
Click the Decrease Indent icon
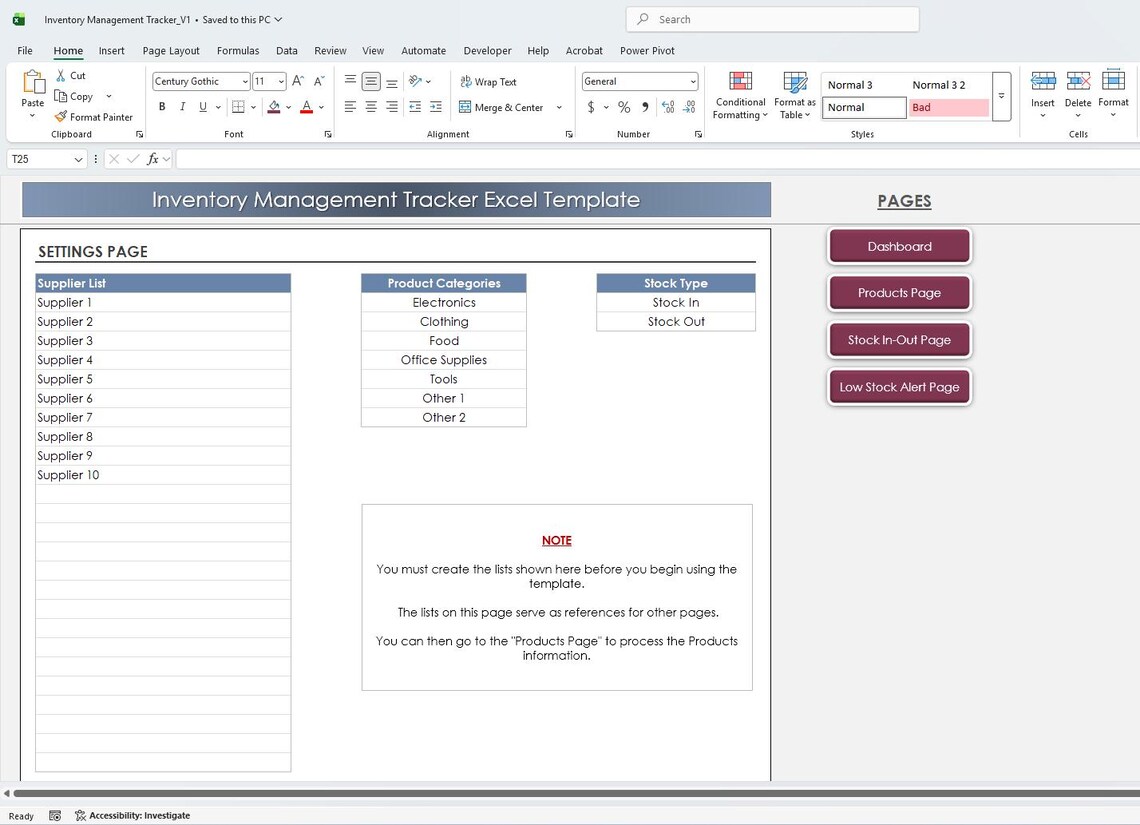(415, 107)
